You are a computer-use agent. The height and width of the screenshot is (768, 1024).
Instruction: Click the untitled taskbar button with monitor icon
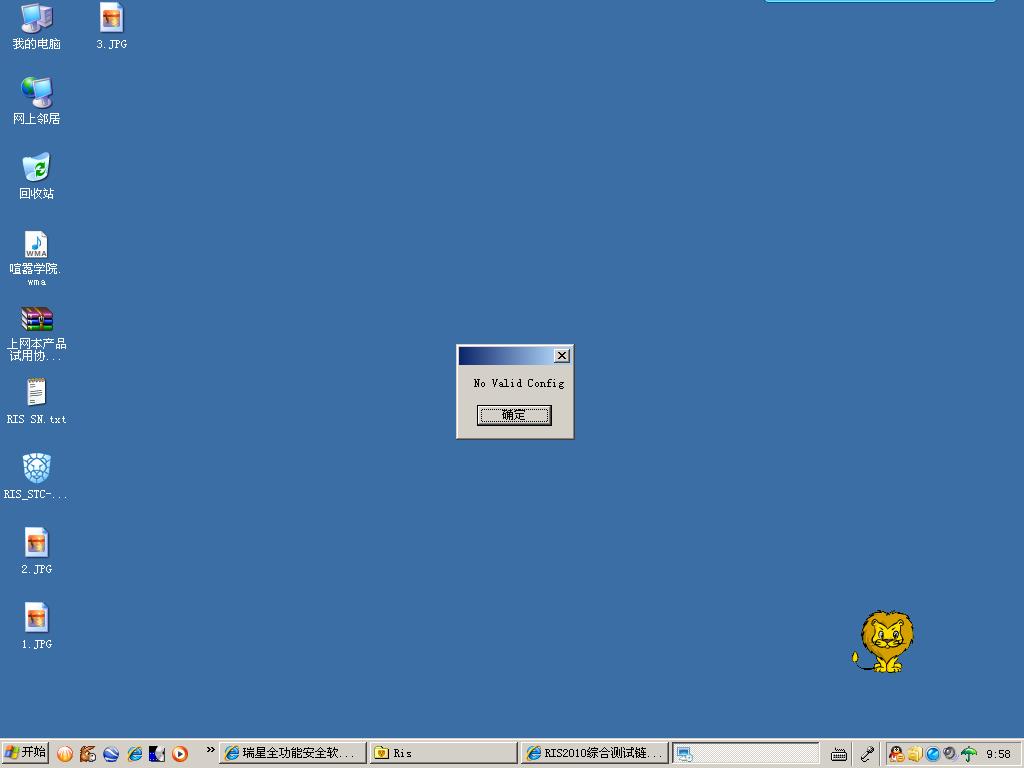pyautogui.click(x=745, y=753)
